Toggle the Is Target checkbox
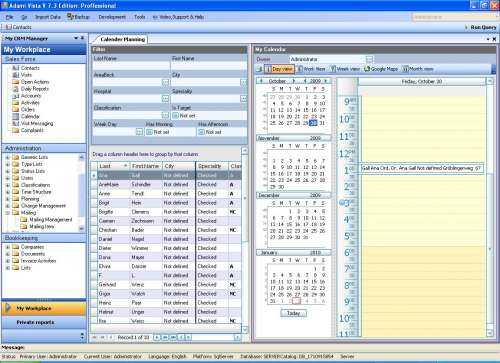Screen dimensions: 500x363 tap(175, 116)
